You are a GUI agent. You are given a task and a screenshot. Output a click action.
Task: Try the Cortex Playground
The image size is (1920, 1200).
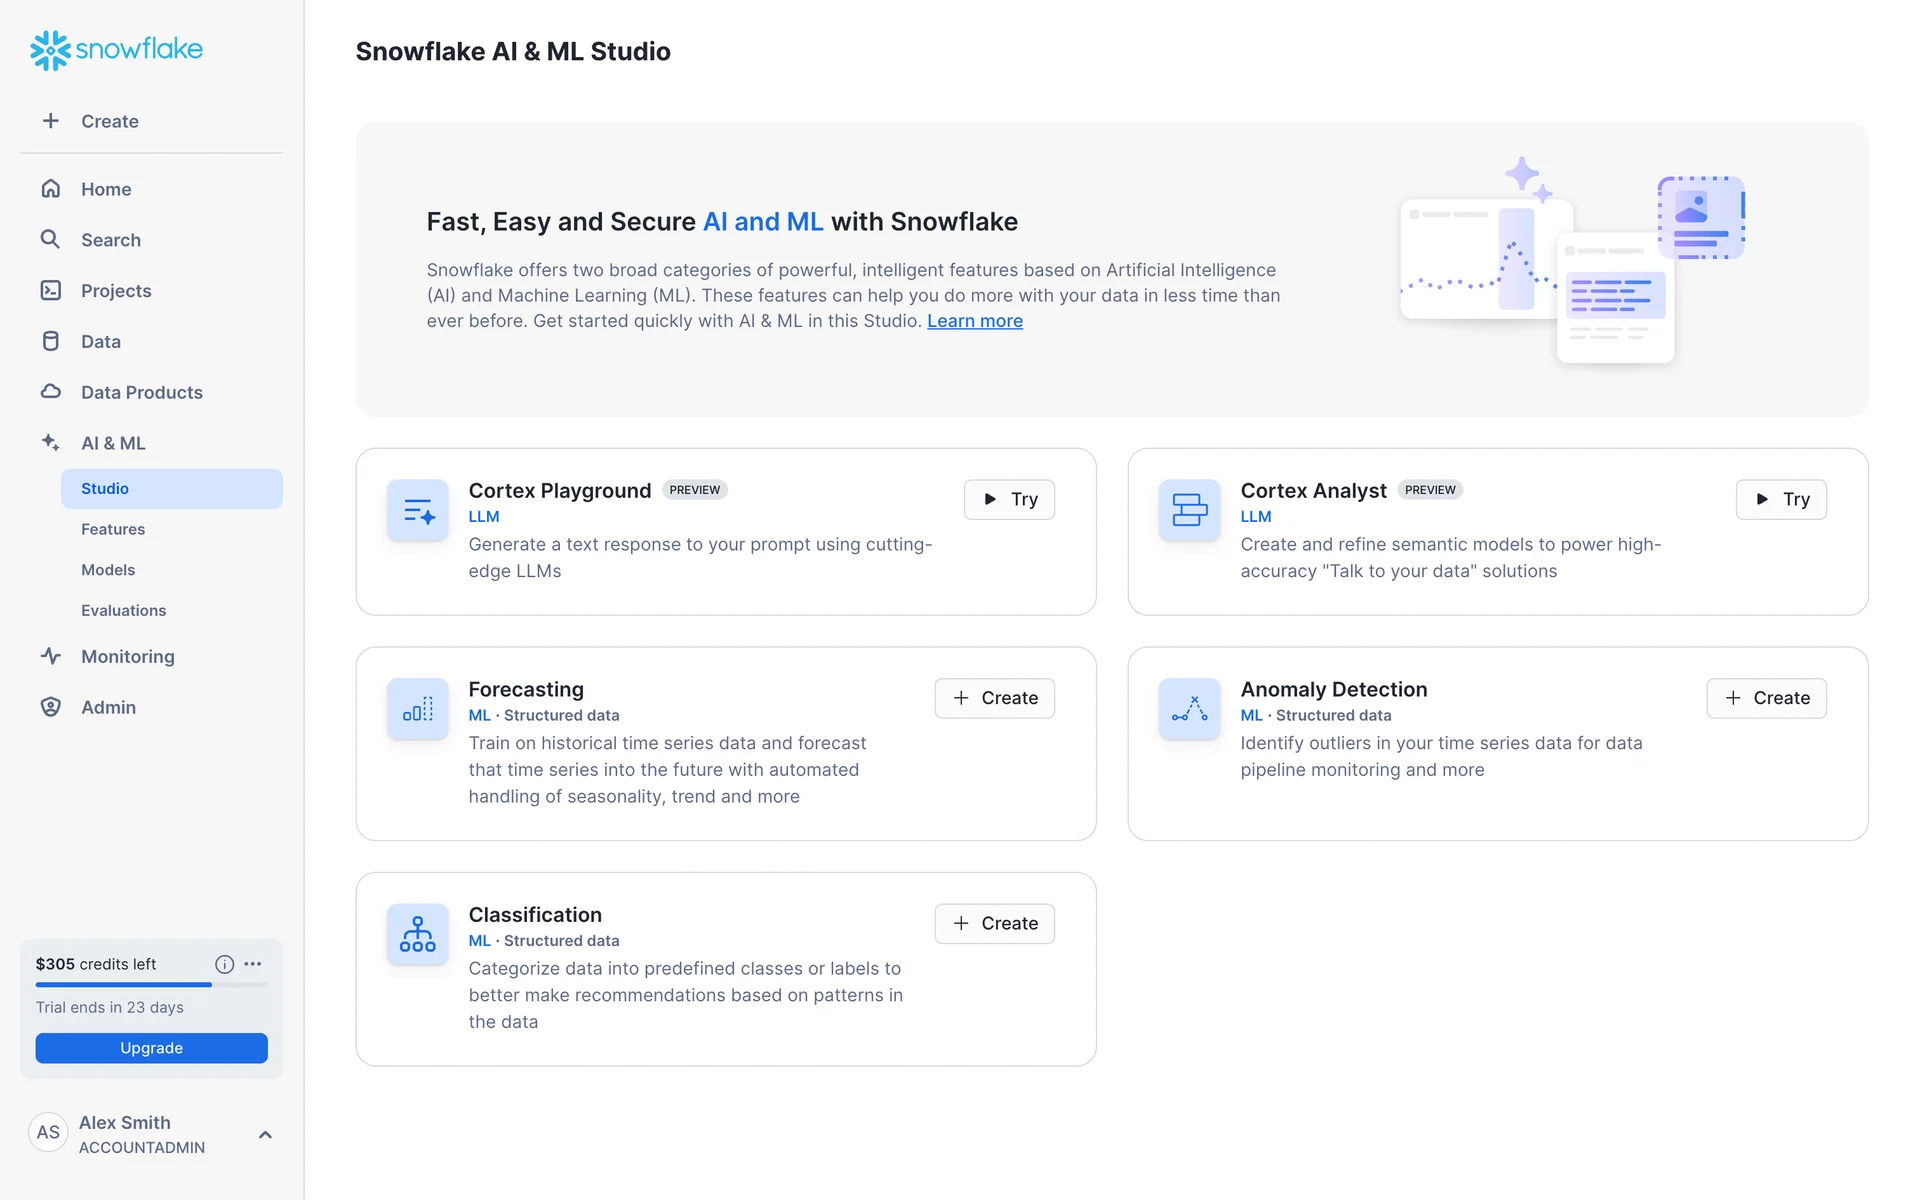pyautogui.click(x=1009, y=499)
